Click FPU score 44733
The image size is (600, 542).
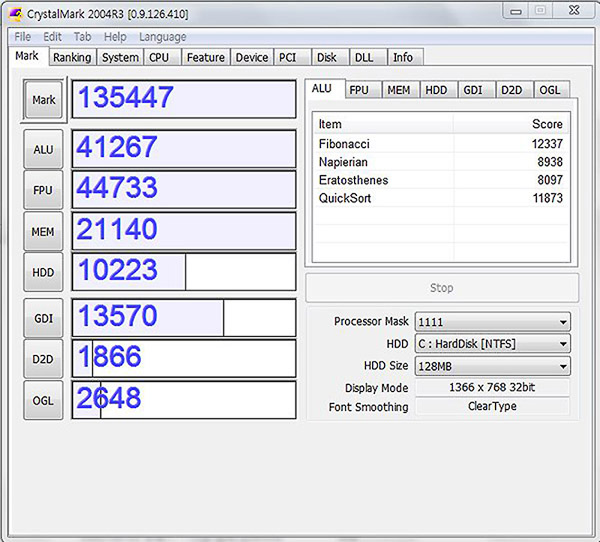[x=184, y=189]
